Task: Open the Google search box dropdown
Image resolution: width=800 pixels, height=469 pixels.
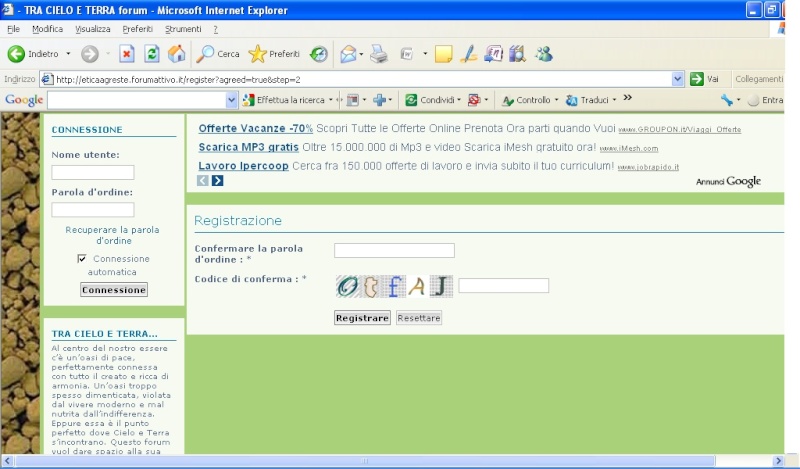Action: tap(231, 100)
